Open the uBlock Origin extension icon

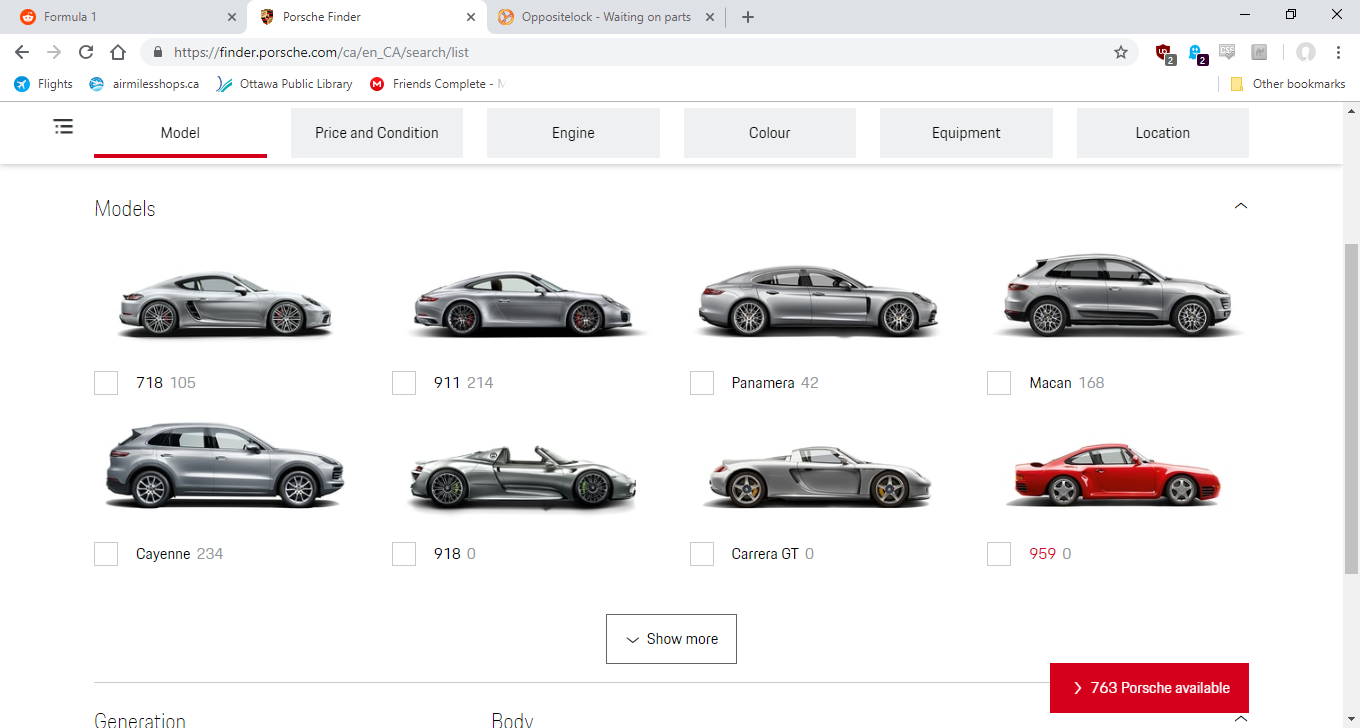click(1165, 53)
